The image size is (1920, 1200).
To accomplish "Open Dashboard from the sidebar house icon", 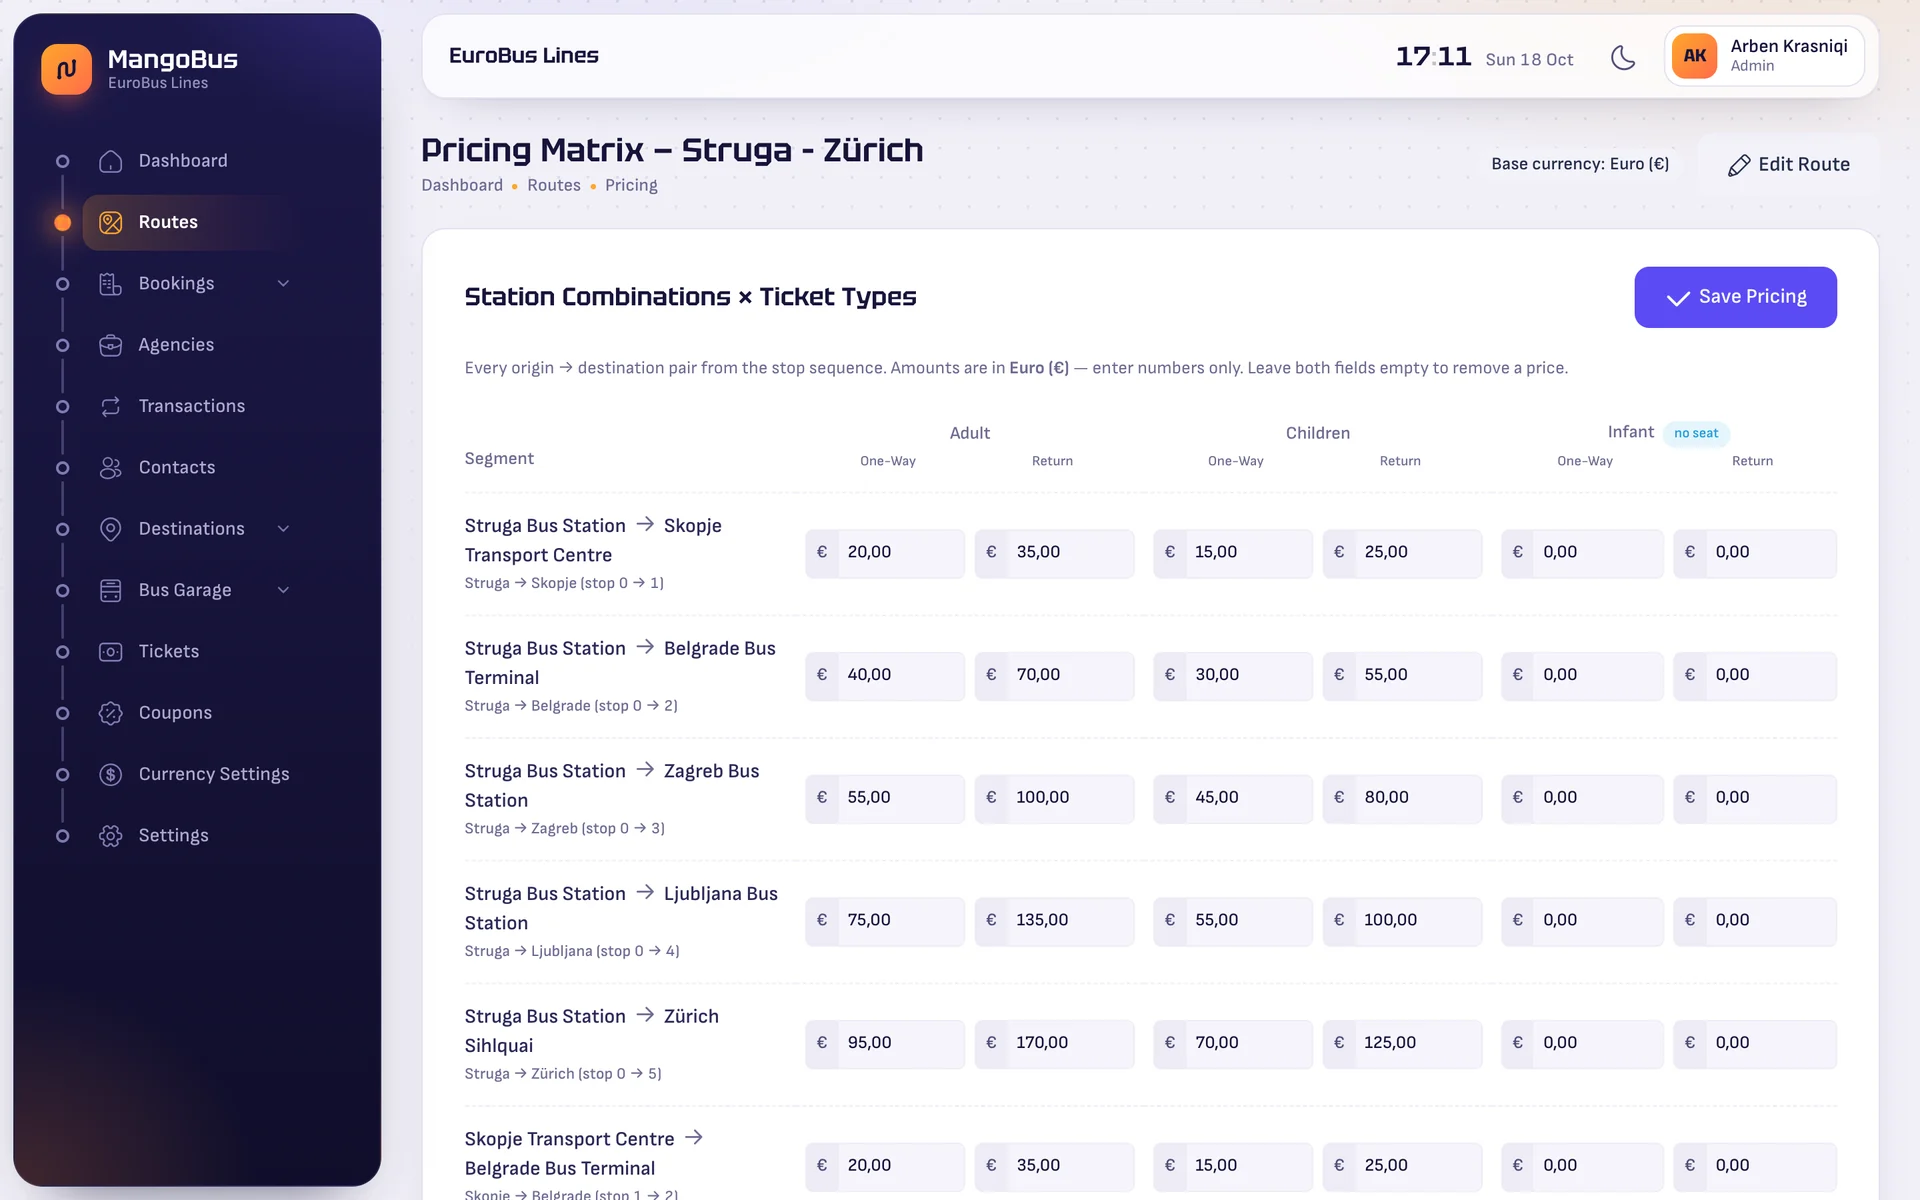I will [111, 161].
